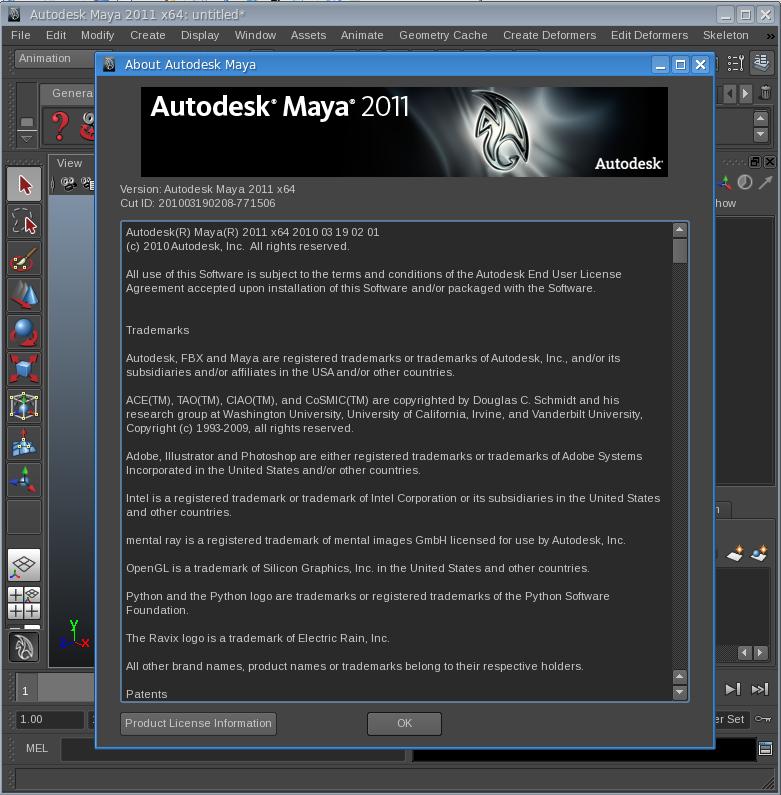
Task: Close the right-side docked panel
Action: 769,162
